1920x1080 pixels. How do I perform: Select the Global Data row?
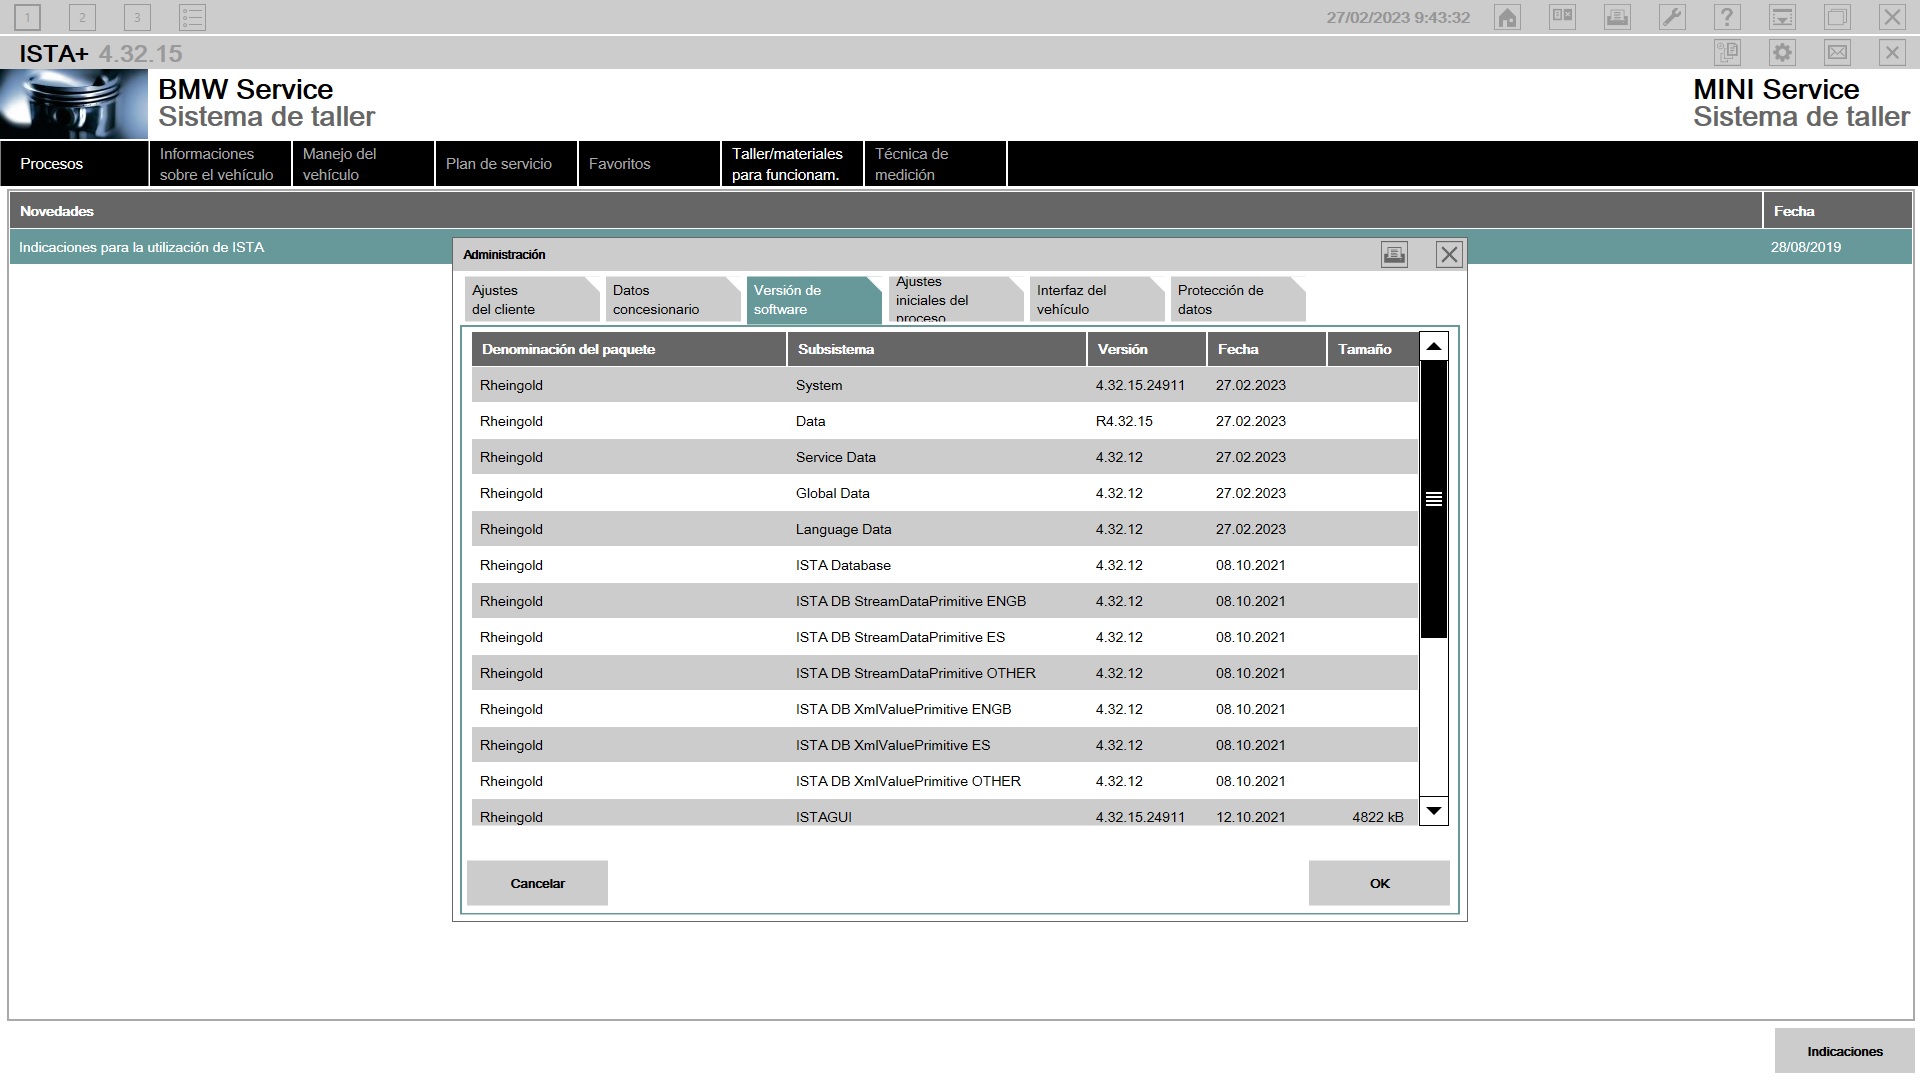pyautogui.click(x=945, y=493)
